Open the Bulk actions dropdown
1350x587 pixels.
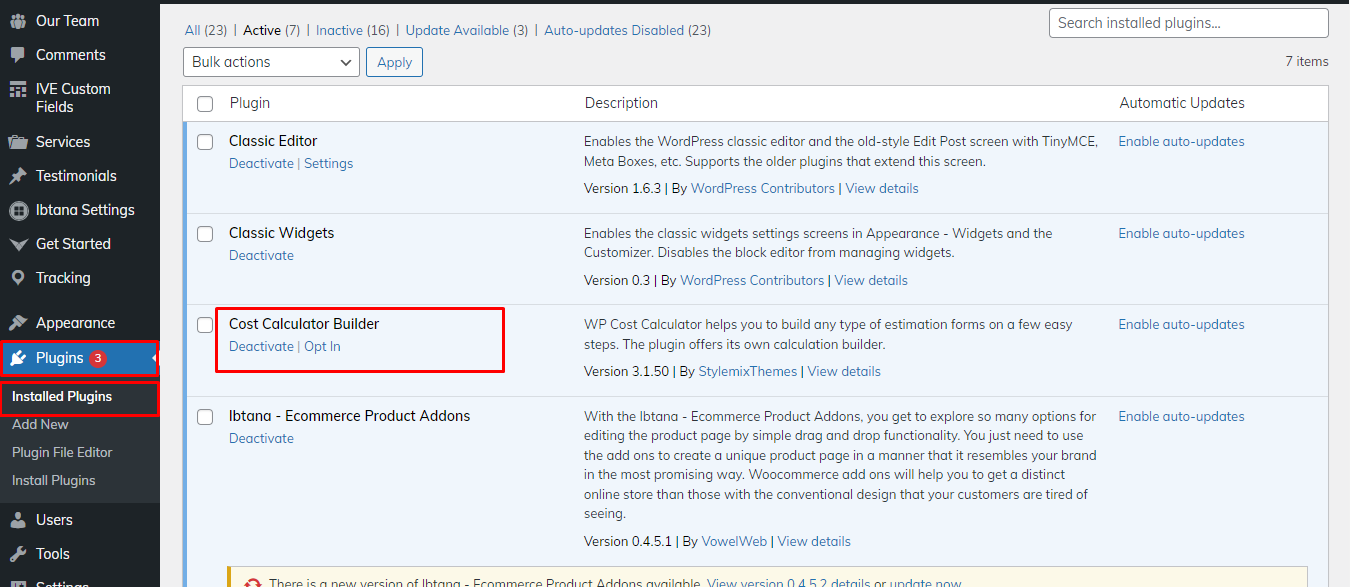(271, 62)
